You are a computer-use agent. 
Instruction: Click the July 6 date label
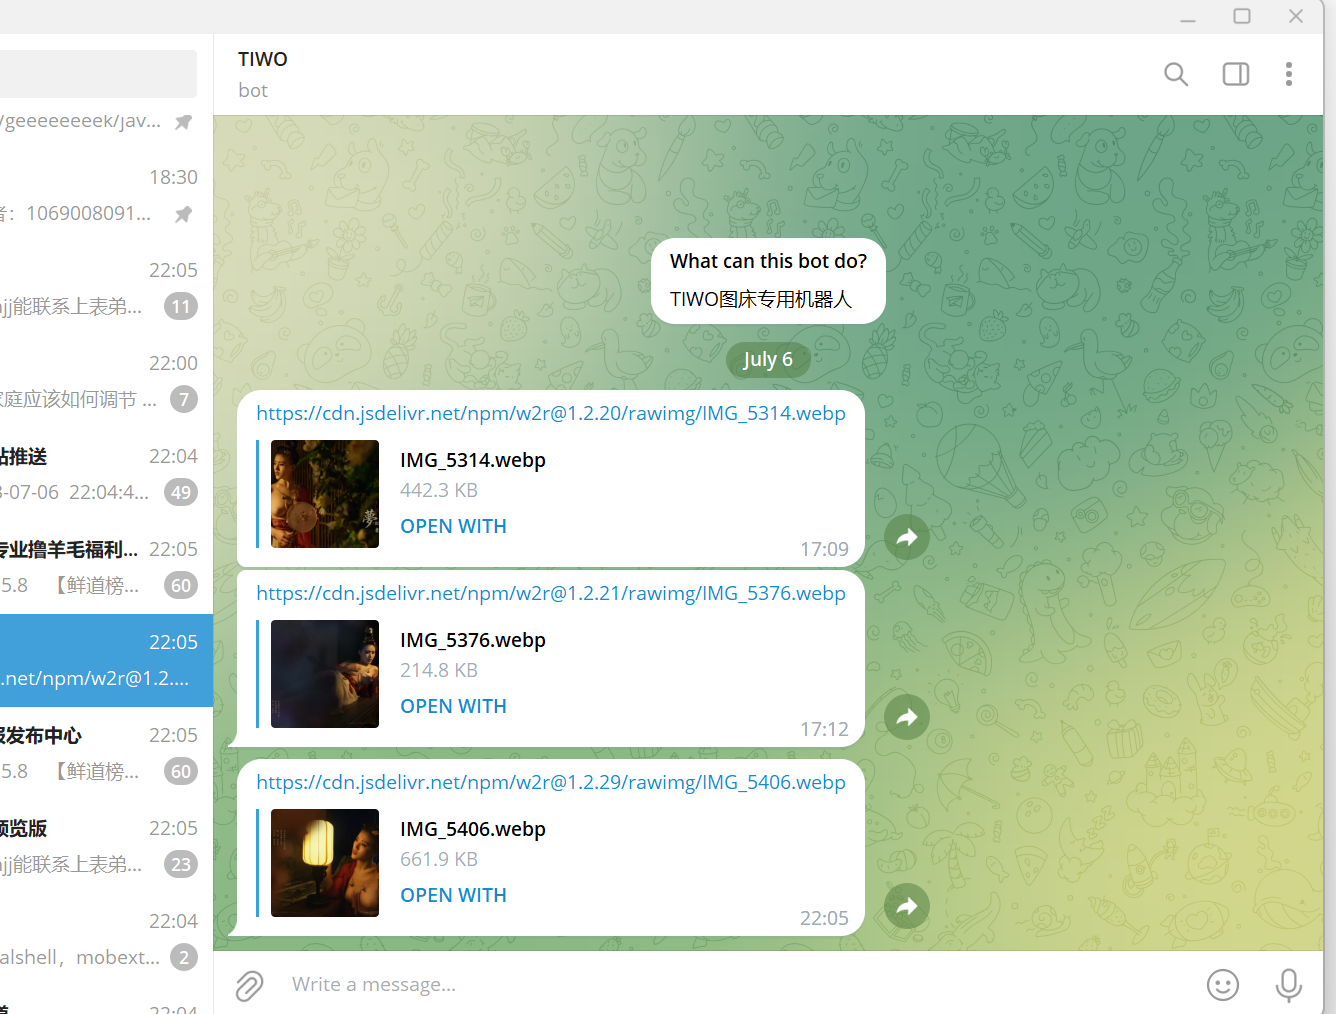768,359
